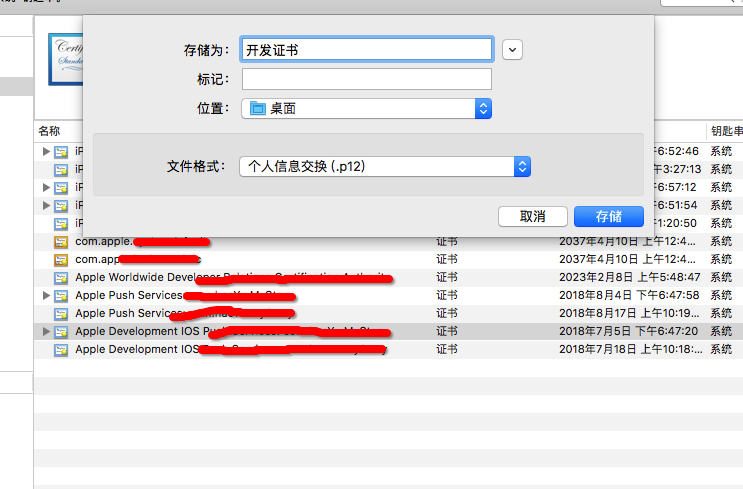Expand the row expiring 6:52:46
Image resolution: width=743 pixels, height=489 pixels.
(x=46, y=151)
